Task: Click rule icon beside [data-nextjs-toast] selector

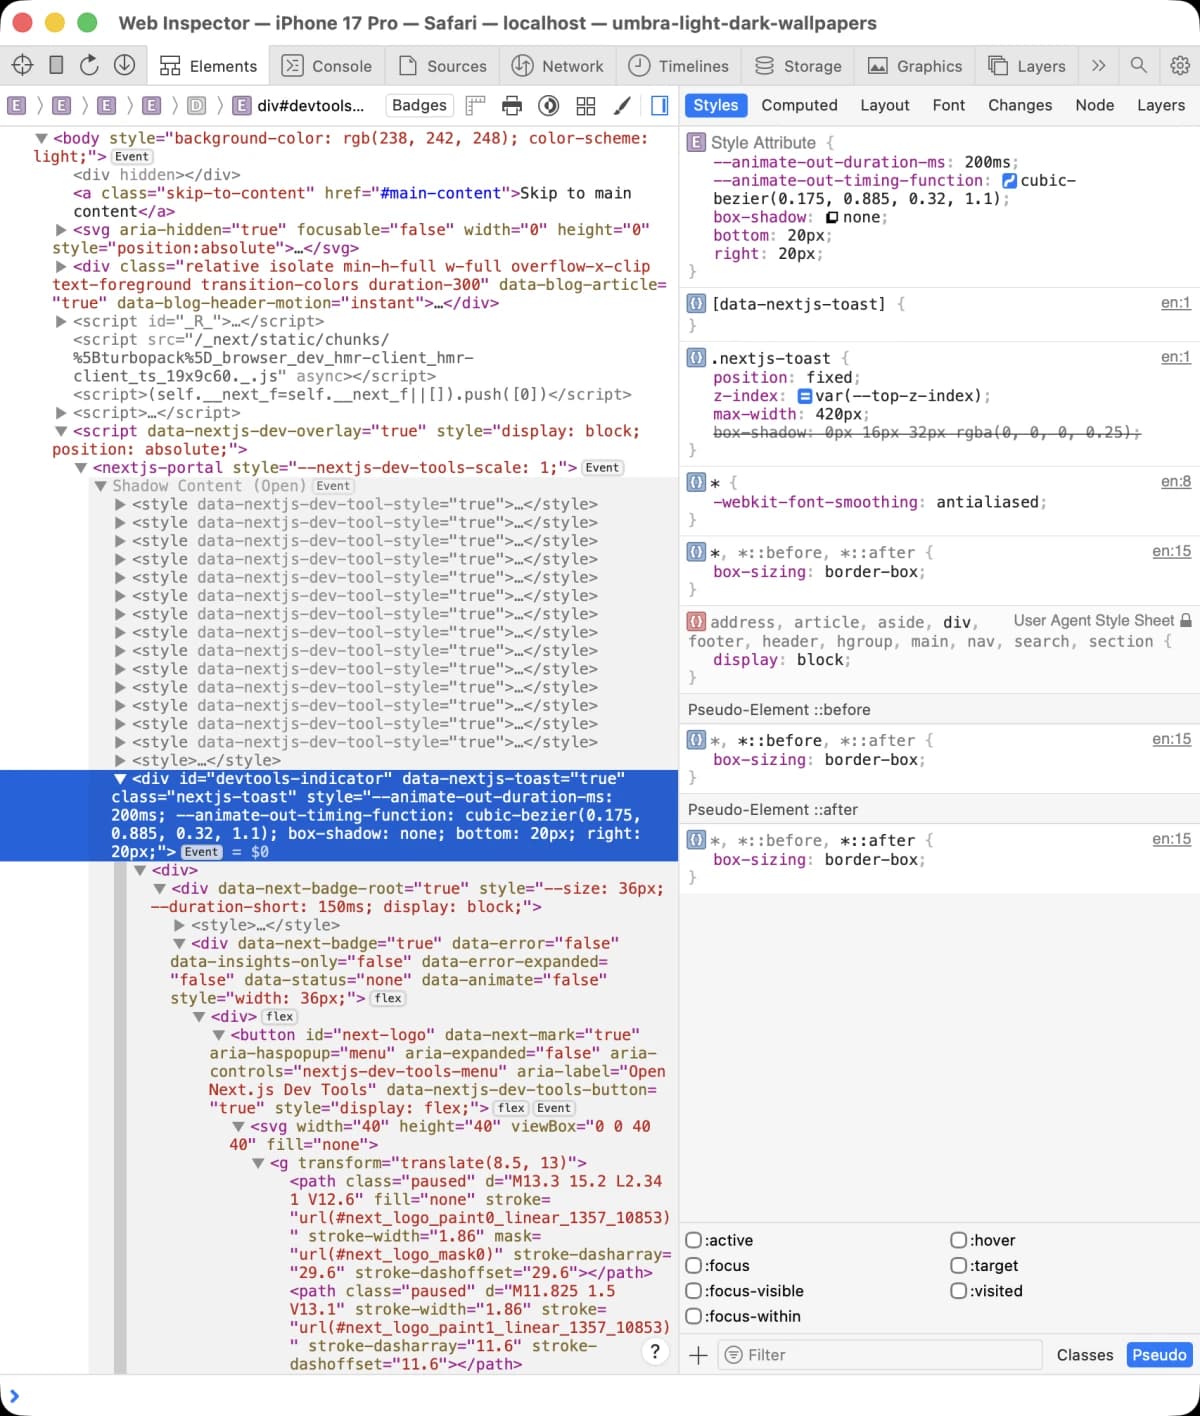Action: point(696,303)
